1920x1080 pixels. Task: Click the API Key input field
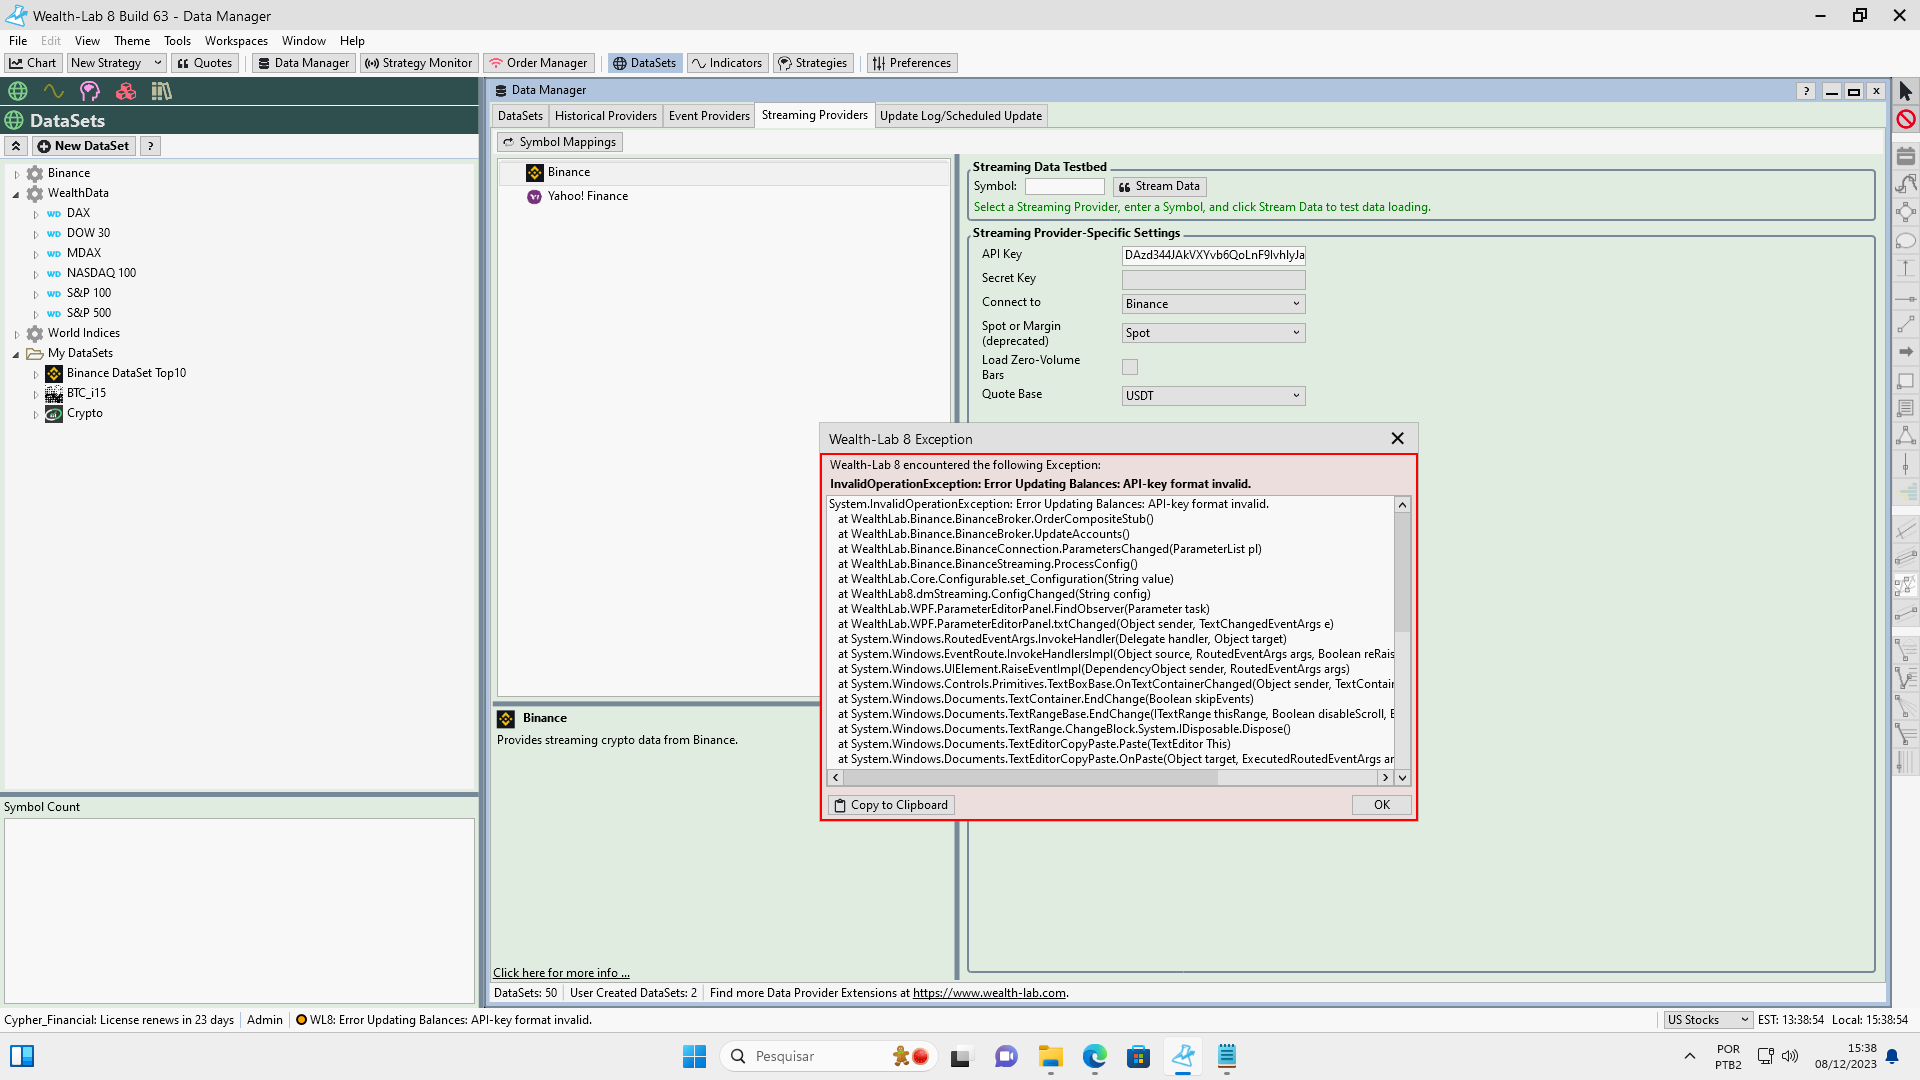pos(1213,255)
